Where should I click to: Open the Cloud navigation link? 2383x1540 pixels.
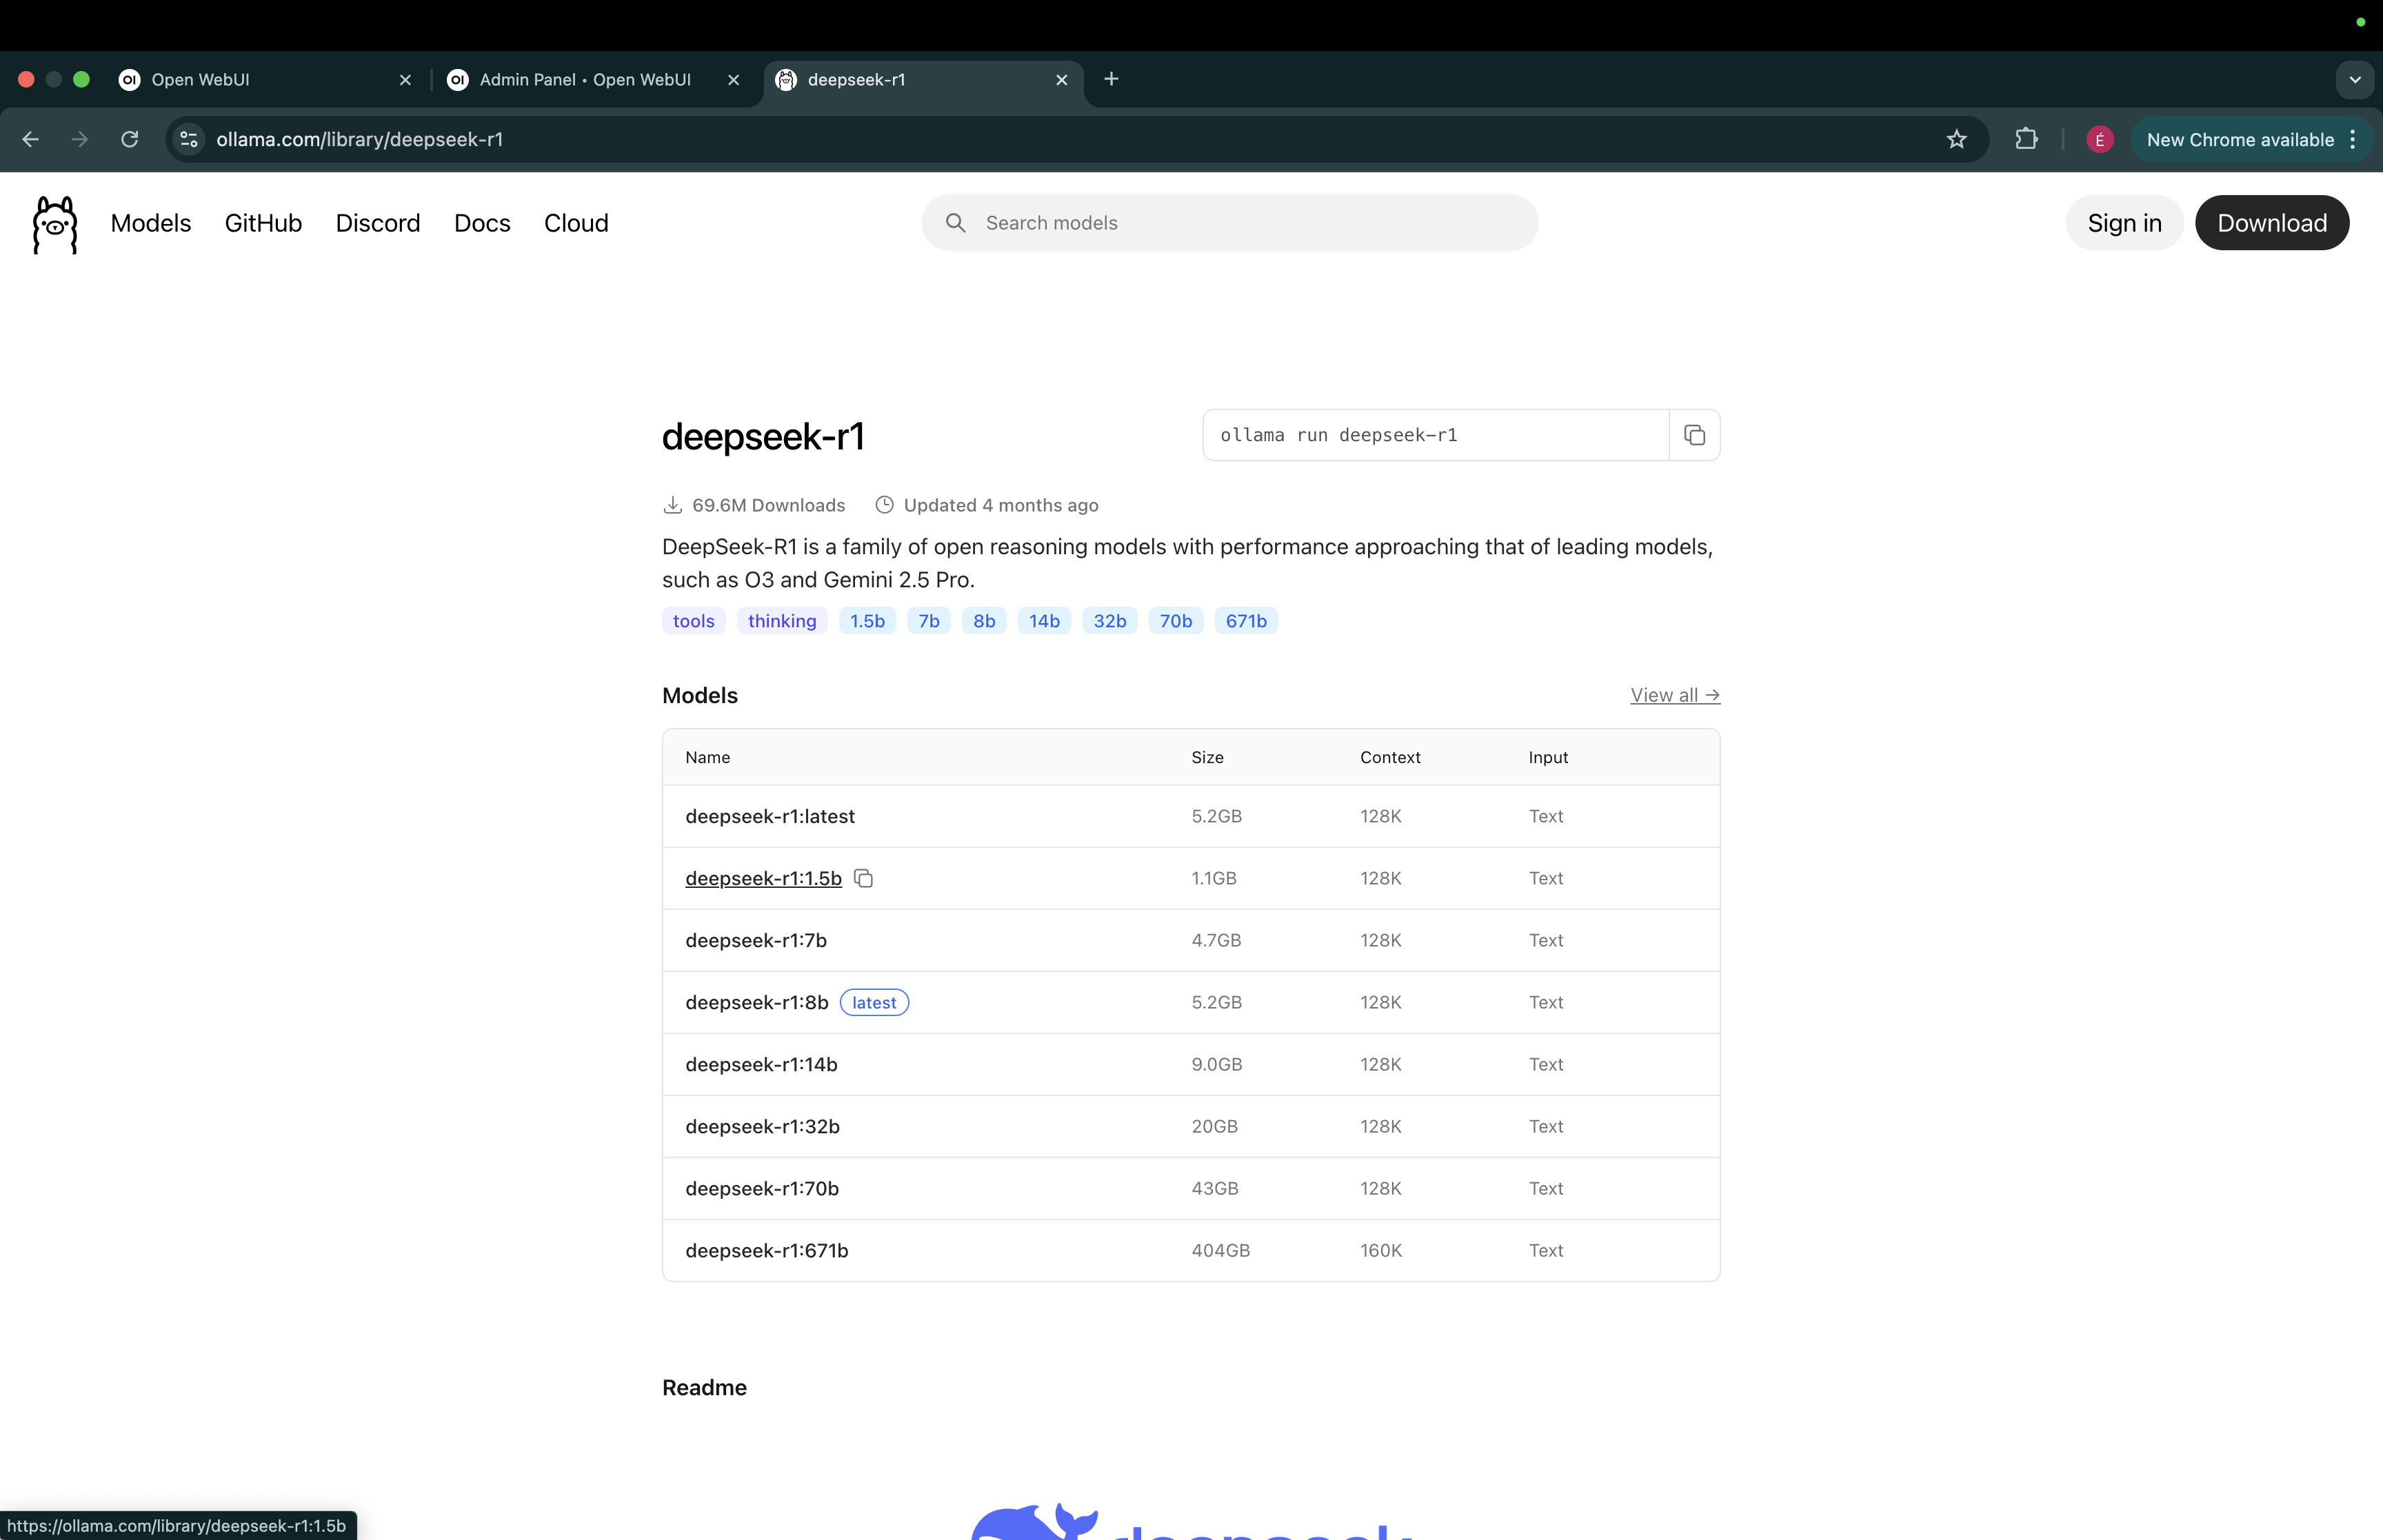point(576,223)
